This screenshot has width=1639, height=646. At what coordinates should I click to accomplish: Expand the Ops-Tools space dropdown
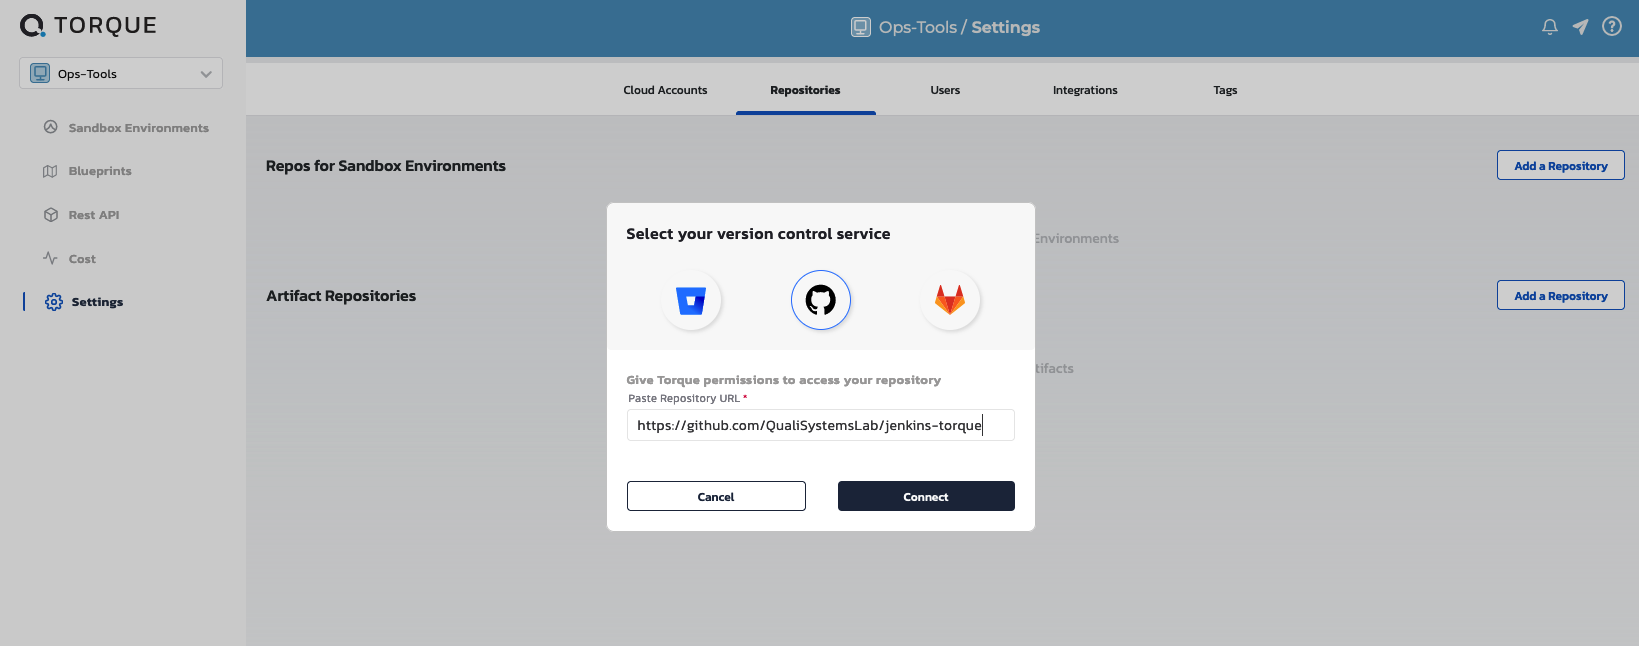[x=121, y=73]
